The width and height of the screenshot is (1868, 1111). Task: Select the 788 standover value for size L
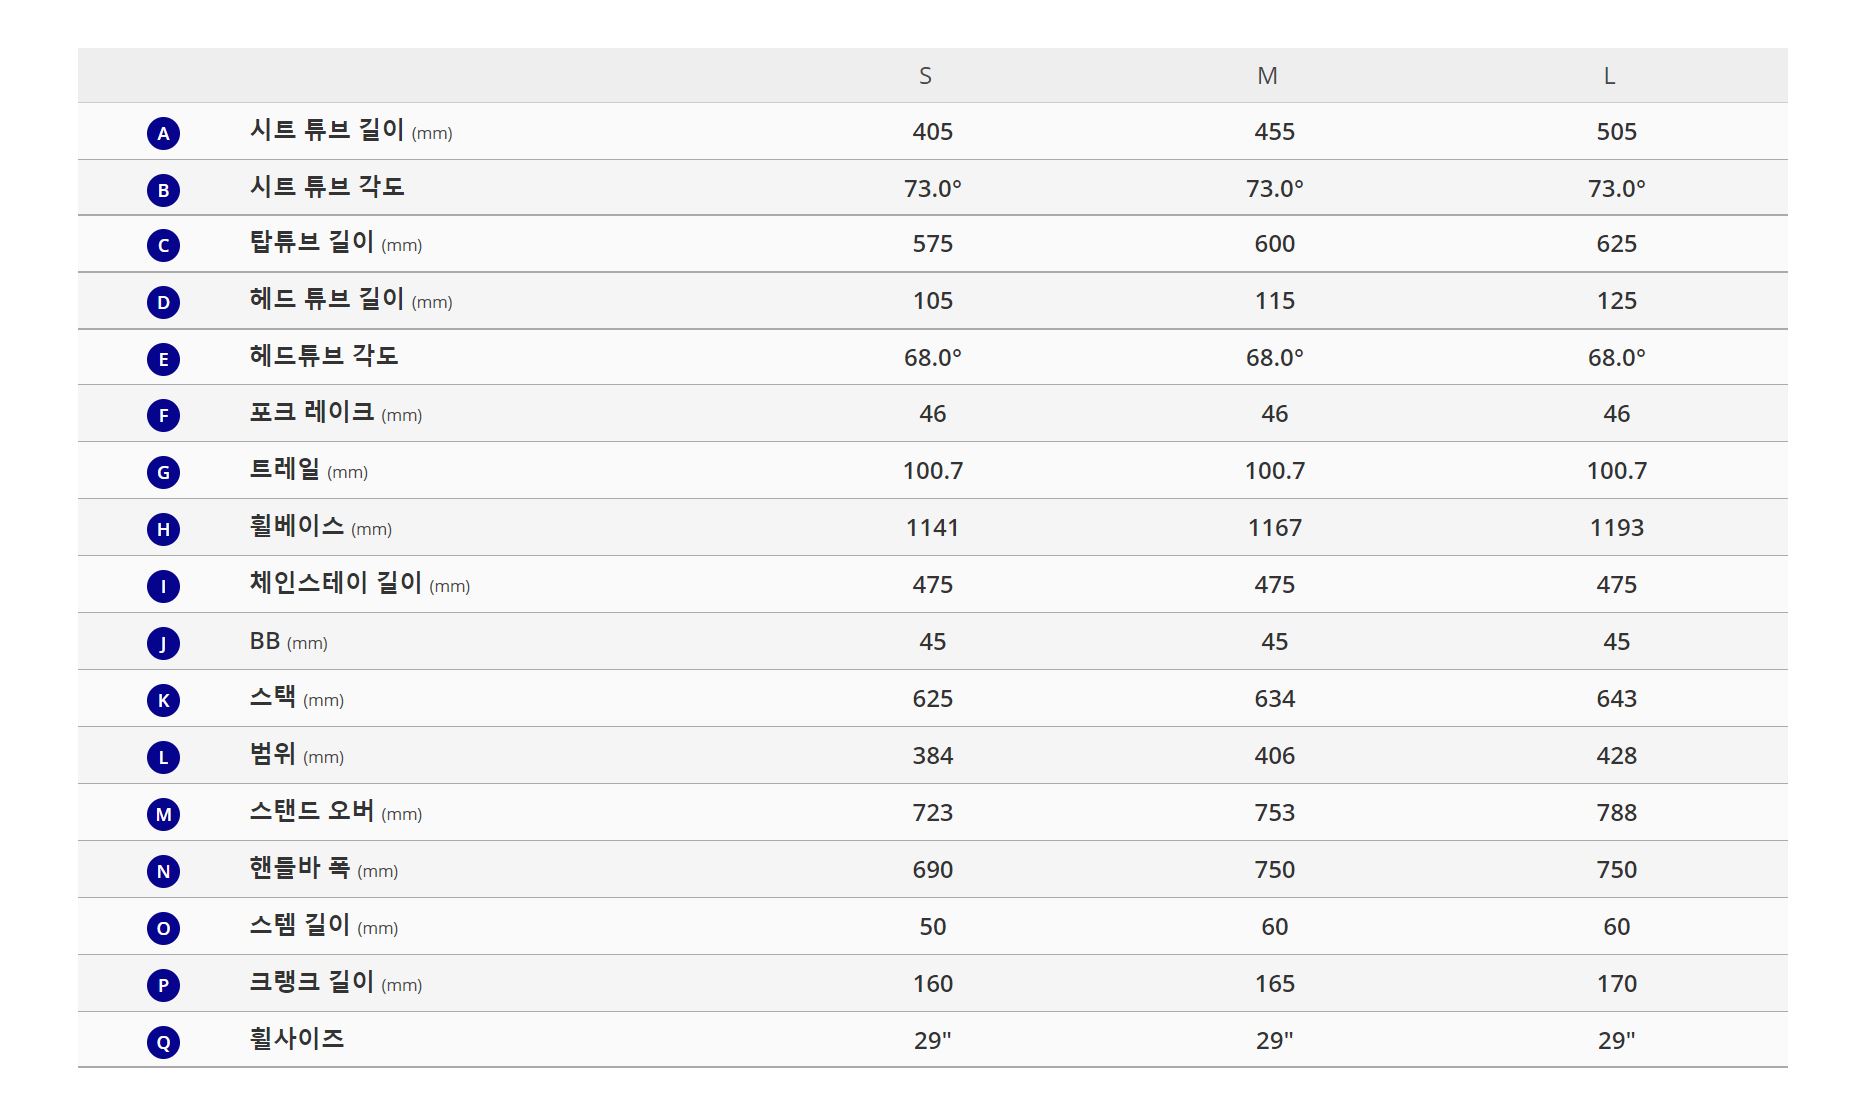[1617, 813]
